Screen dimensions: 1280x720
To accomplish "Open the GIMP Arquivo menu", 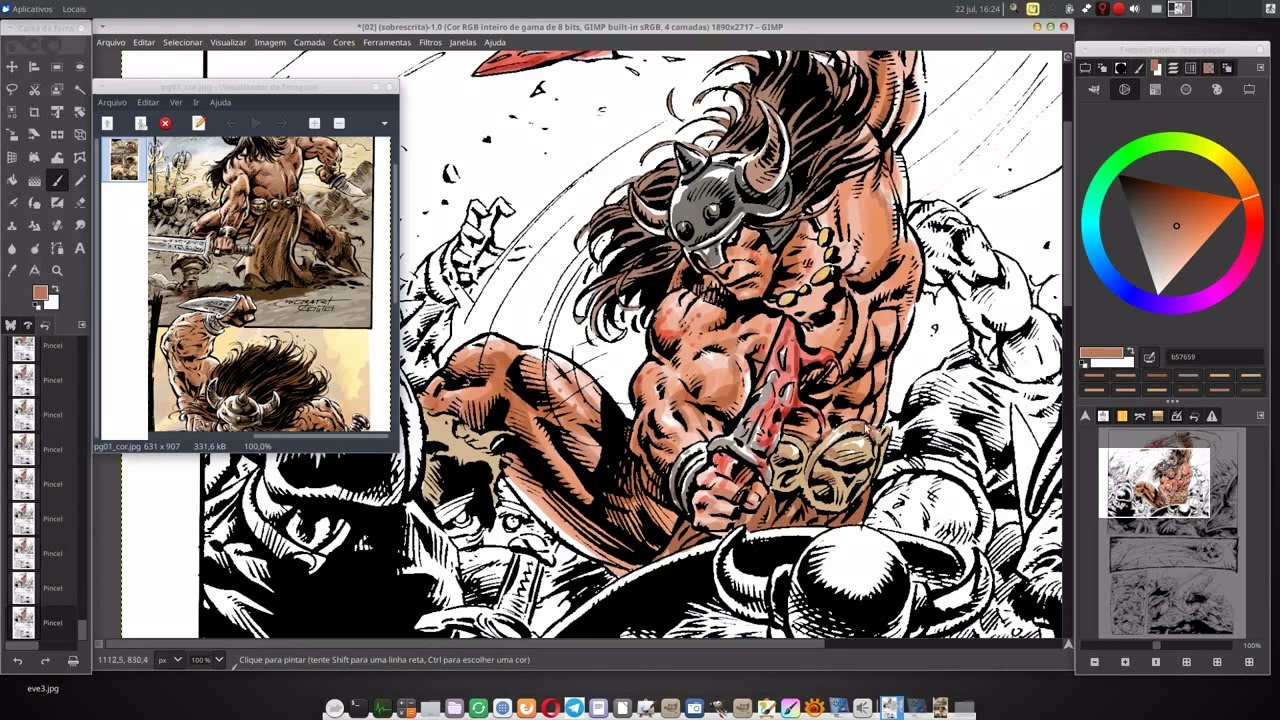I will click(x=111, y=42).
